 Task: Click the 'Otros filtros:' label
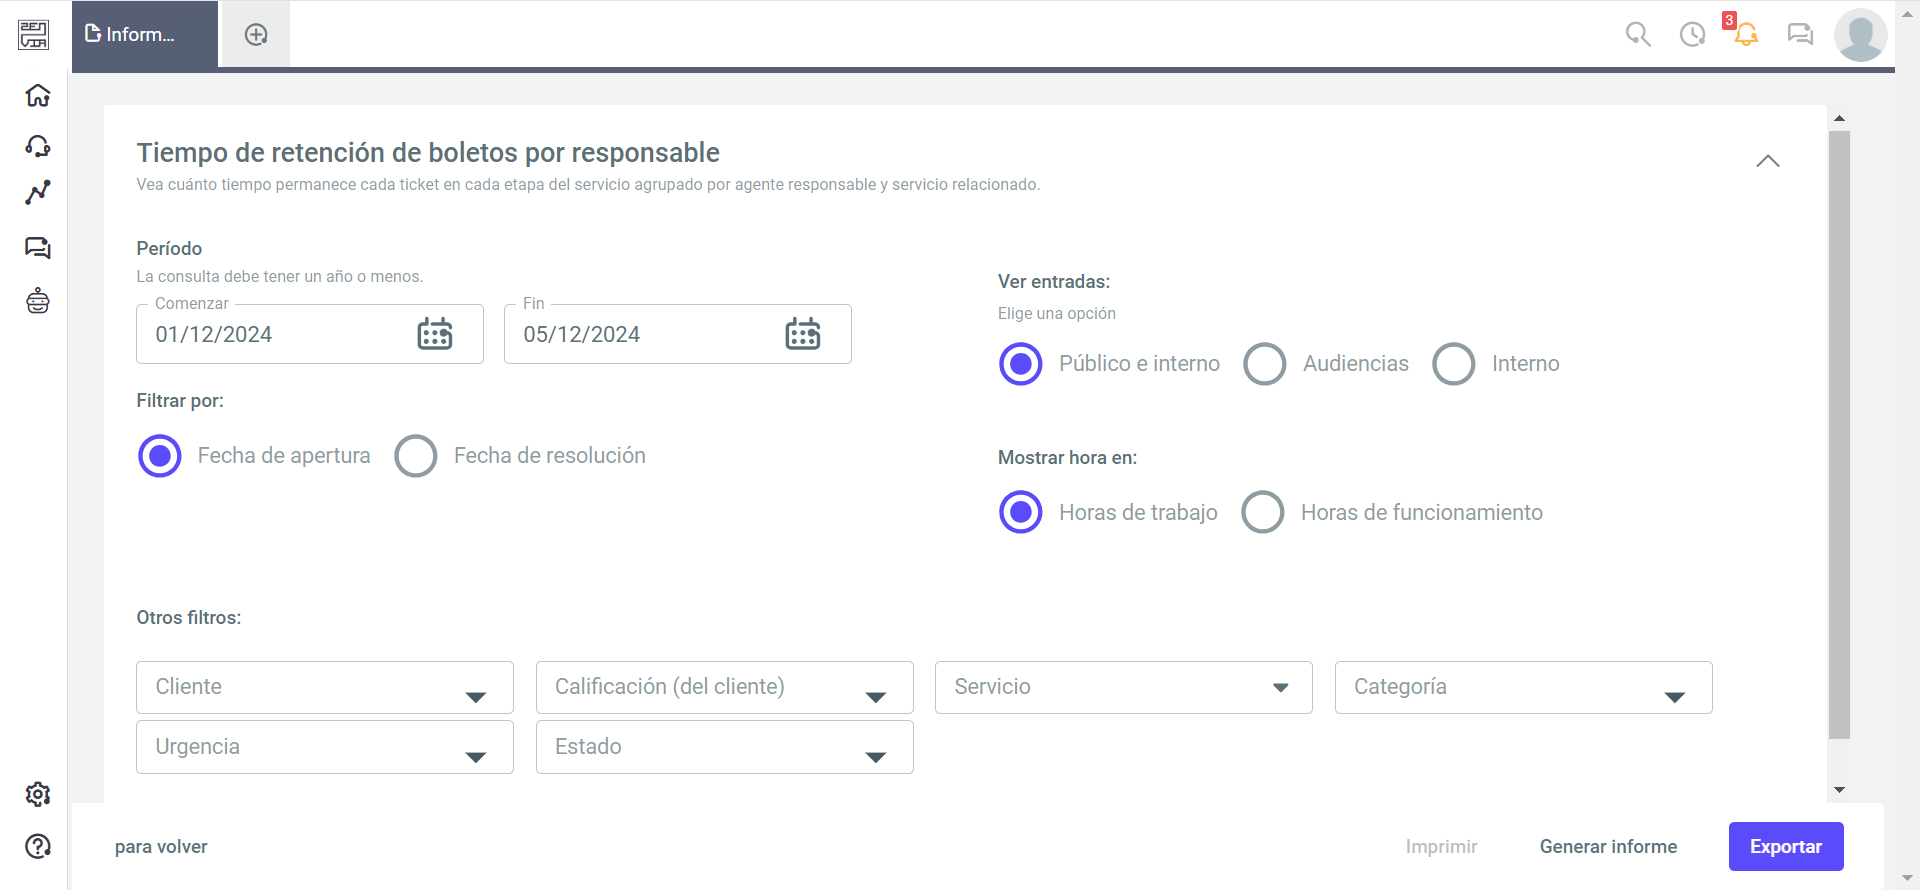tap(189, 618)
